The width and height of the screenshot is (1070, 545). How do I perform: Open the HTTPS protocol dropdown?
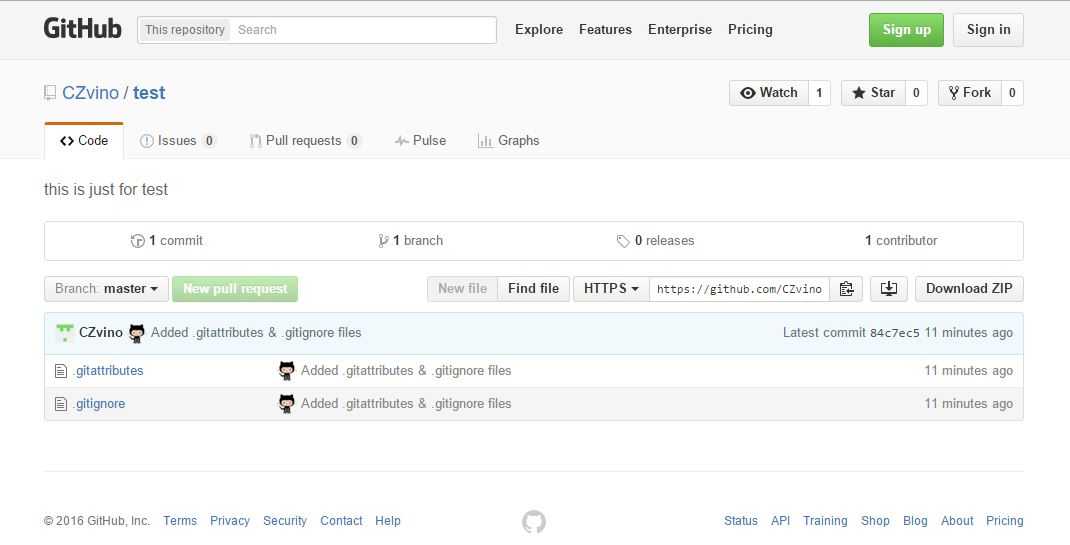point(611,289)
